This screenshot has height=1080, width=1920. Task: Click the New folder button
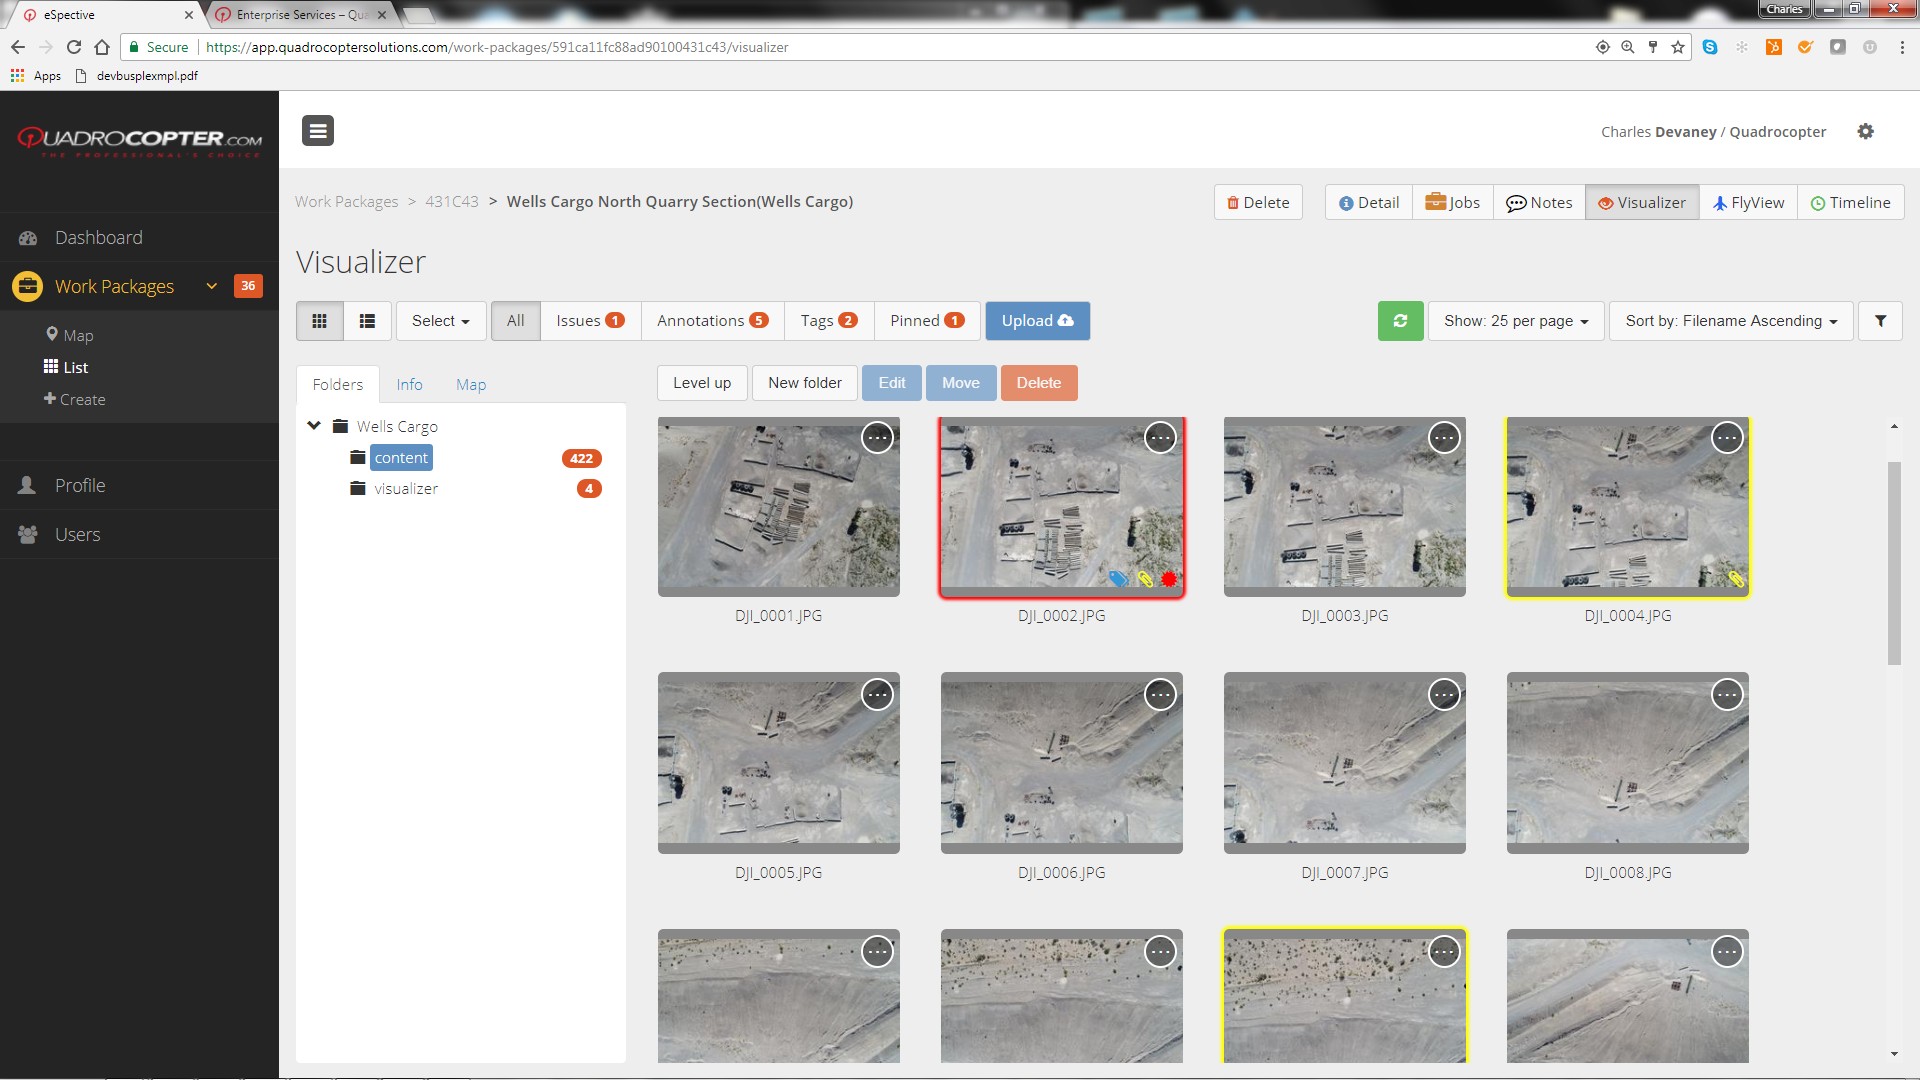click(804, 383)
